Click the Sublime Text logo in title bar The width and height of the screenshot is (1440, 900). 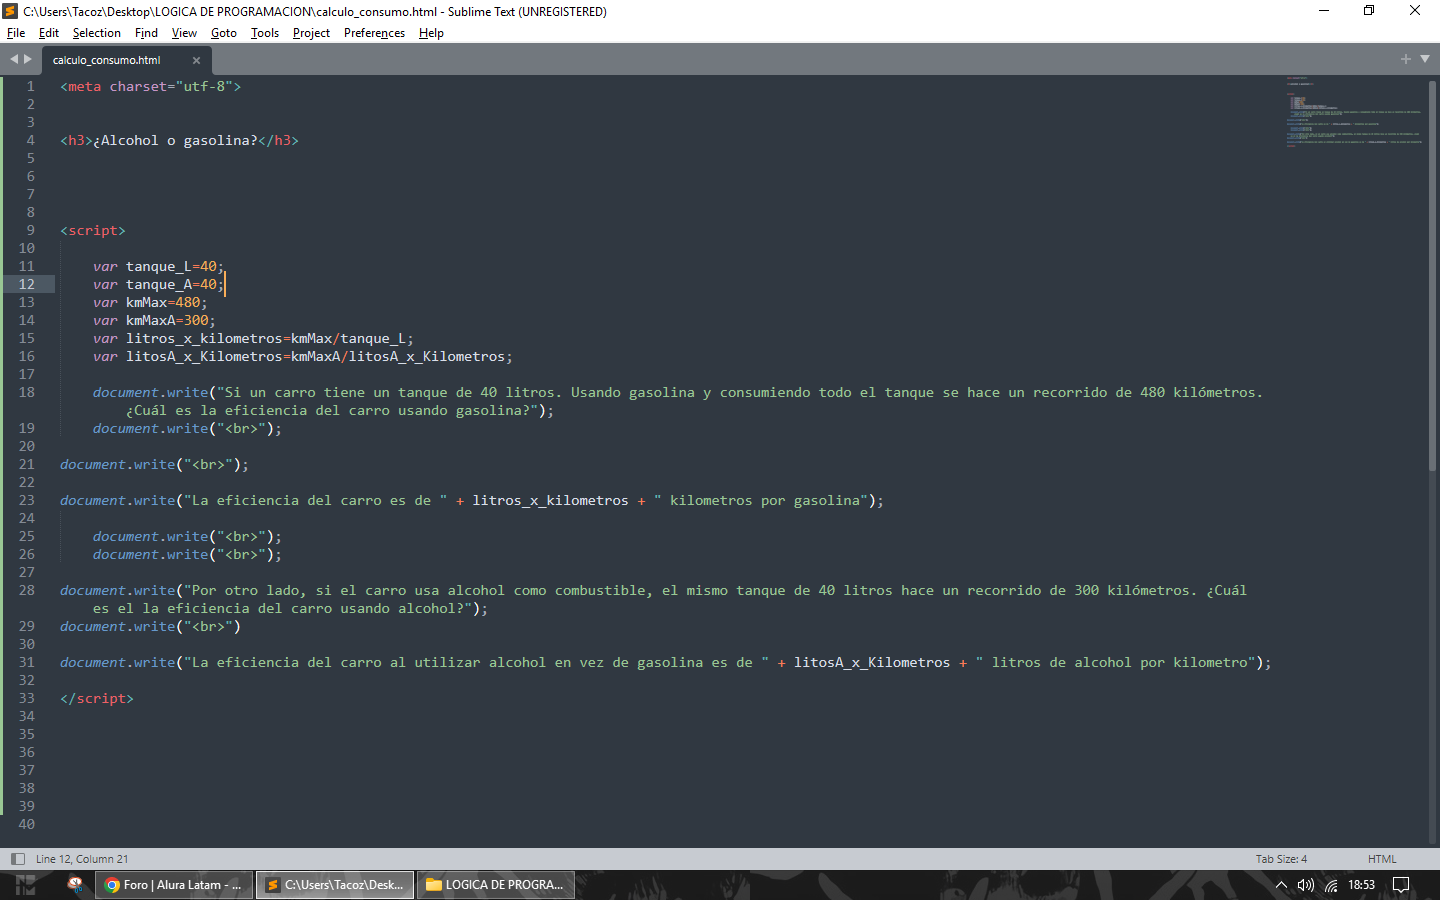pos(10,11)
